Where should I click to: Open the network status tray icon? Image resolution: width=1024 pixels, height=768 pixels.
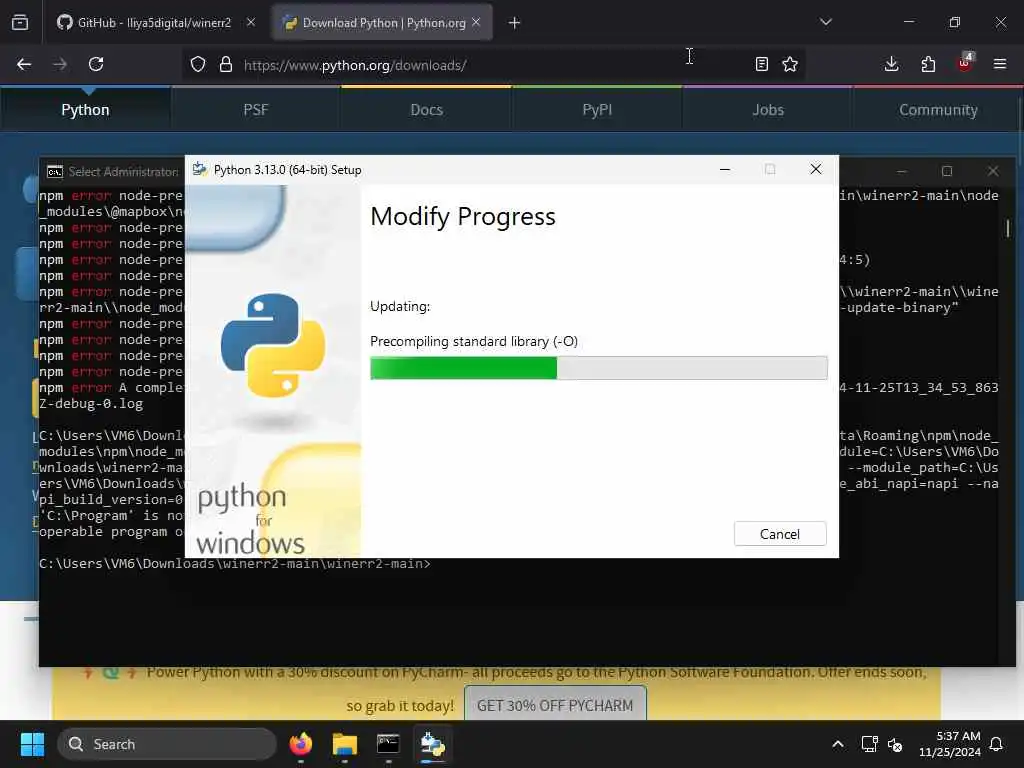(869, 744)
